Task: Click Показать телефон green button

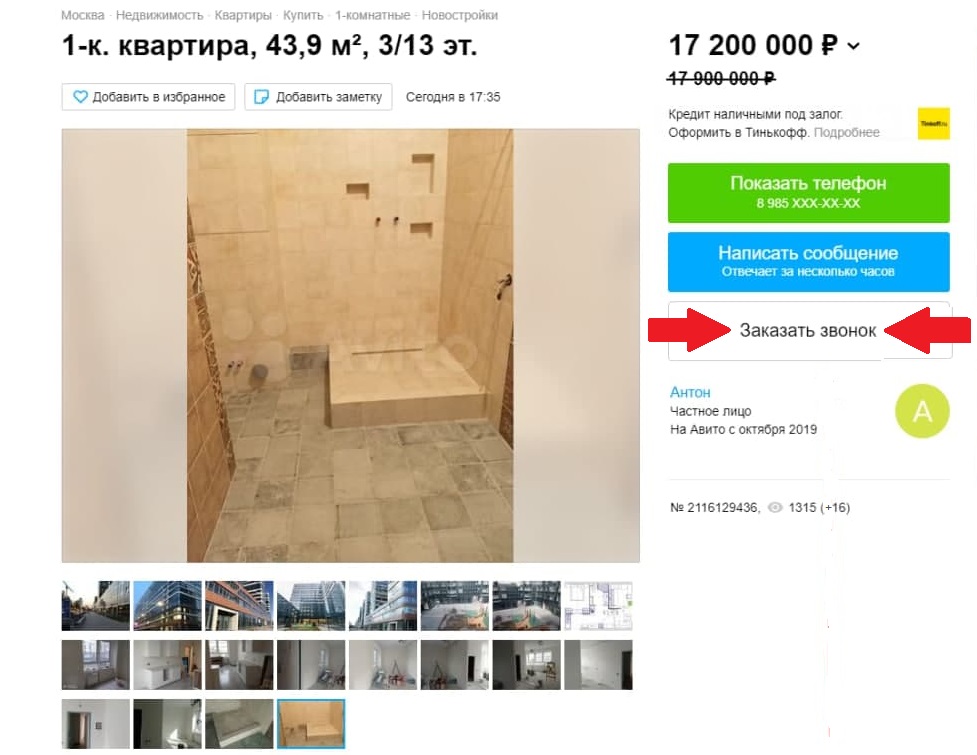Action: click(808, 192)
